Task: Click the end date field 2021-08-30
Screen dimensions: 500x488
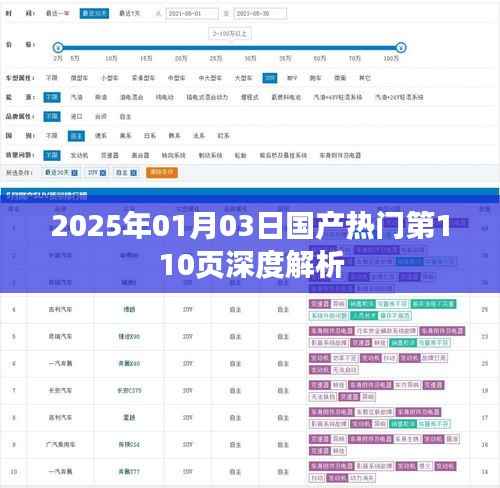Action: [260, 14]
